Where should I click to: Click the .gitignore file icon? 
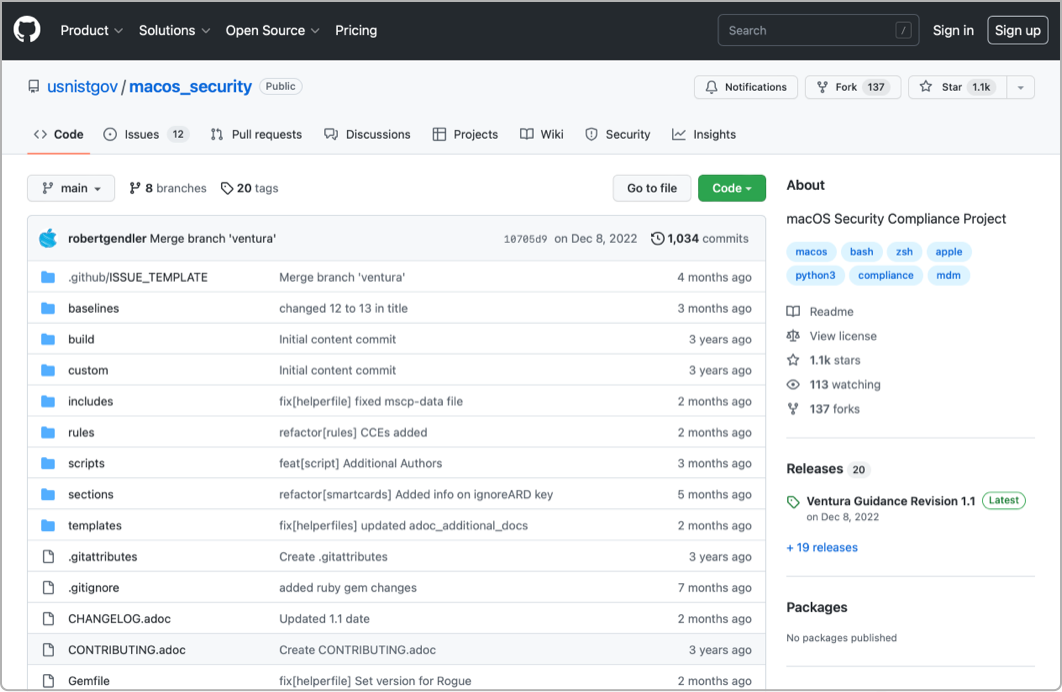pyautogui.click(x=48, y=587)
